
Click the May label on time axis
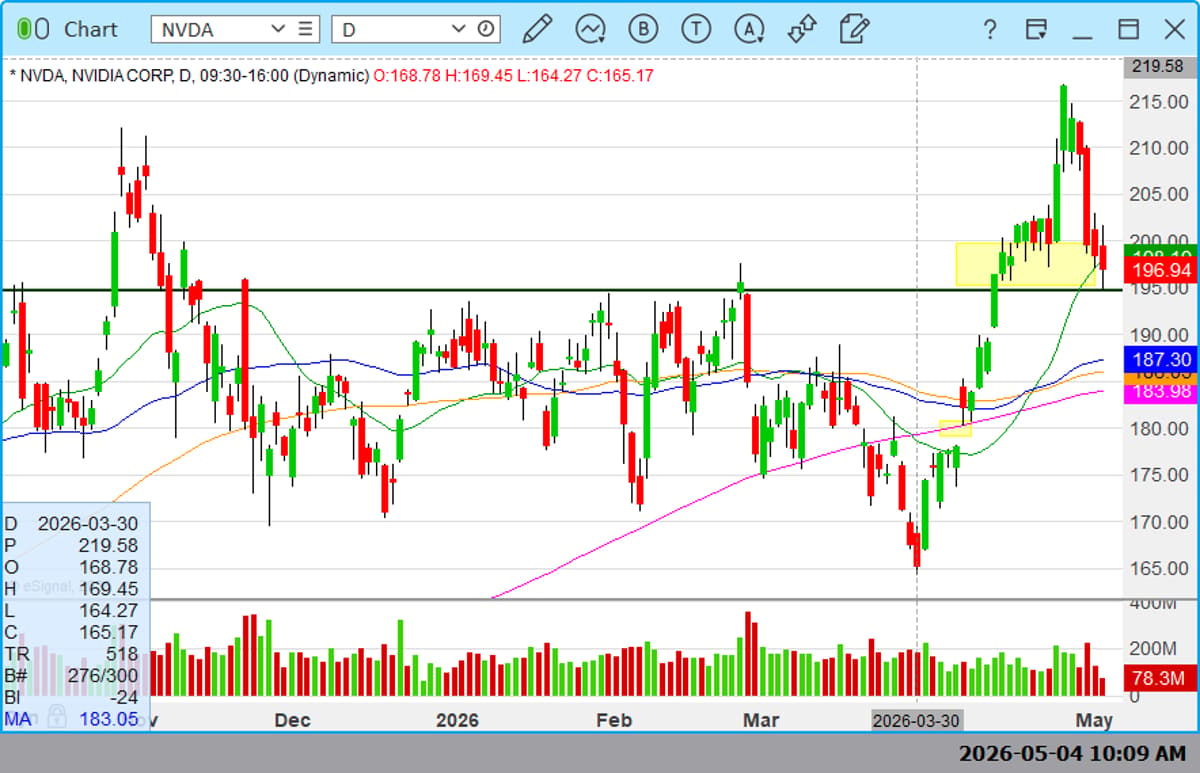1095,720
